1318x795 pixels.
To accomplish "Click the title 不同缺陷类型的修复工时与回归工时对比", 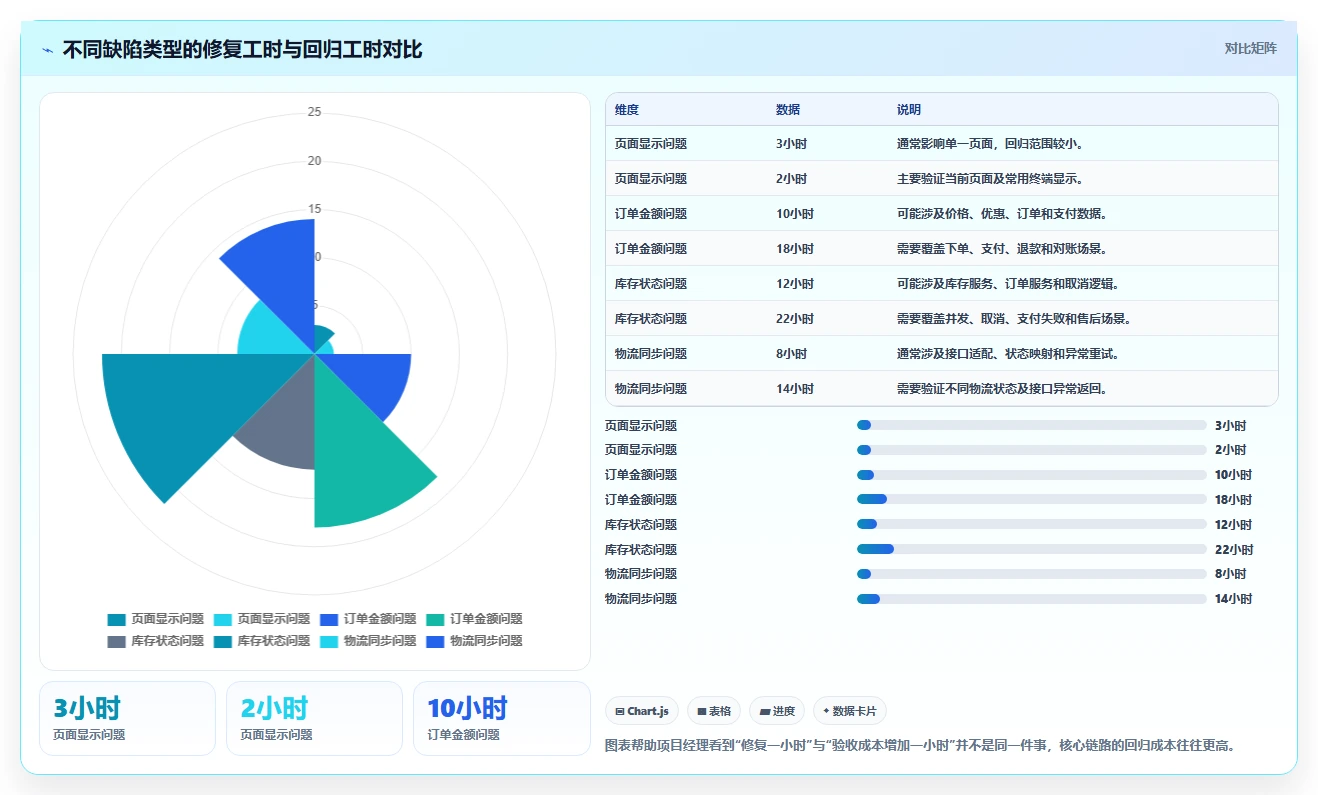I will tap(243, 49).
